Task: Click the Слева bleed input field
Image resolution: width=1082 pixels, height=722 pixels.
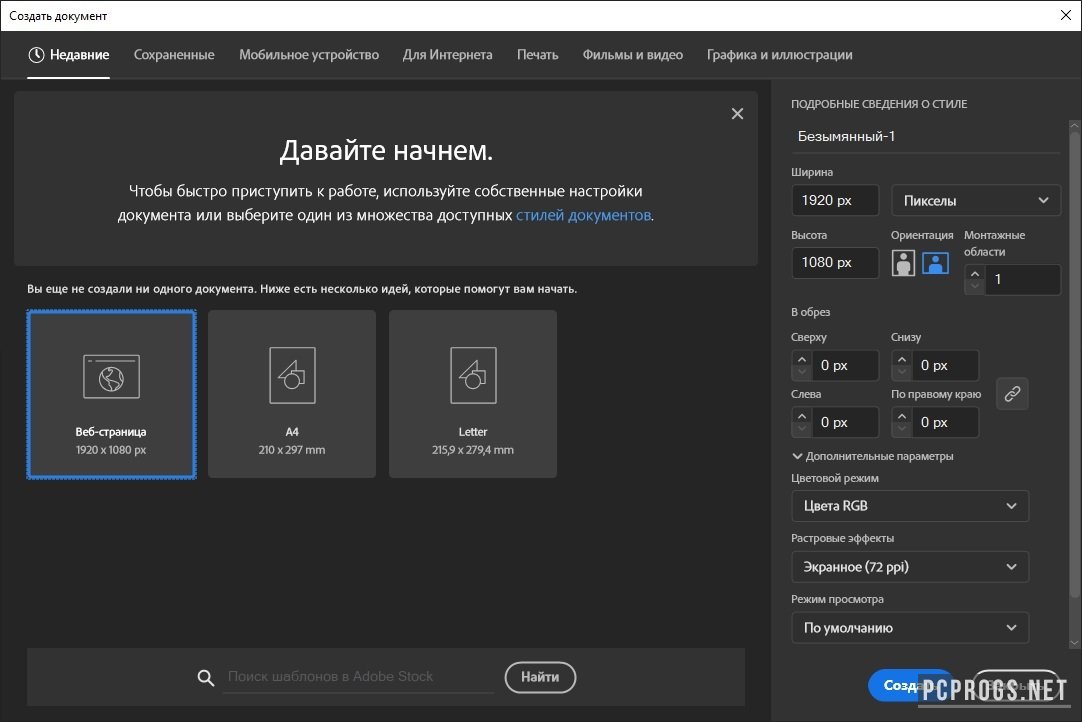Action: click(x=845, y=422)
